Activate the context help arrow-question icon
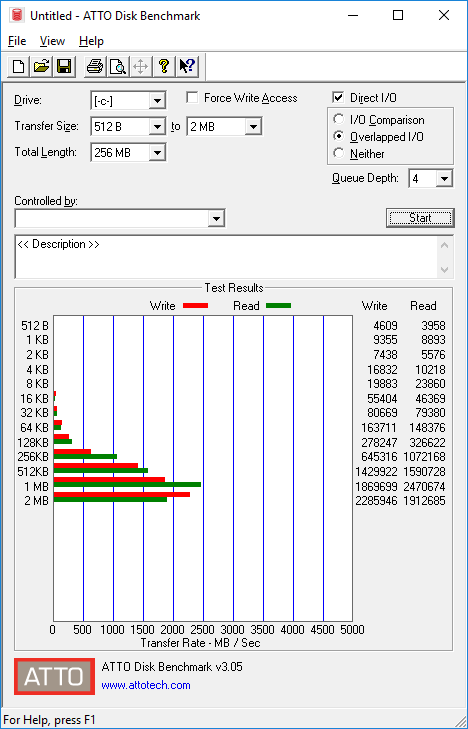Image resolution: width=468 pixels, height=729 pixels. click(x=188, y=66)
